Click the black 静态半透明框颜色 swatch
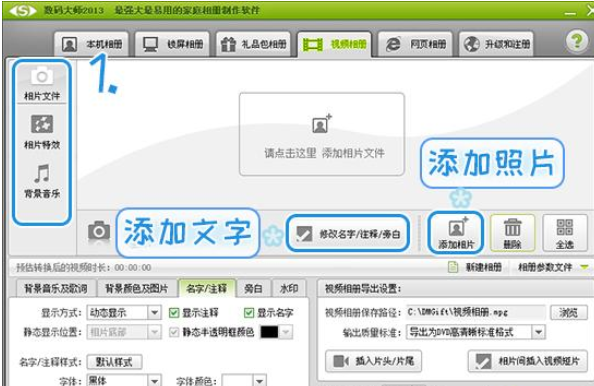This screenshot has width=594, height=386. pyautogui.click(x=269, y=332)
